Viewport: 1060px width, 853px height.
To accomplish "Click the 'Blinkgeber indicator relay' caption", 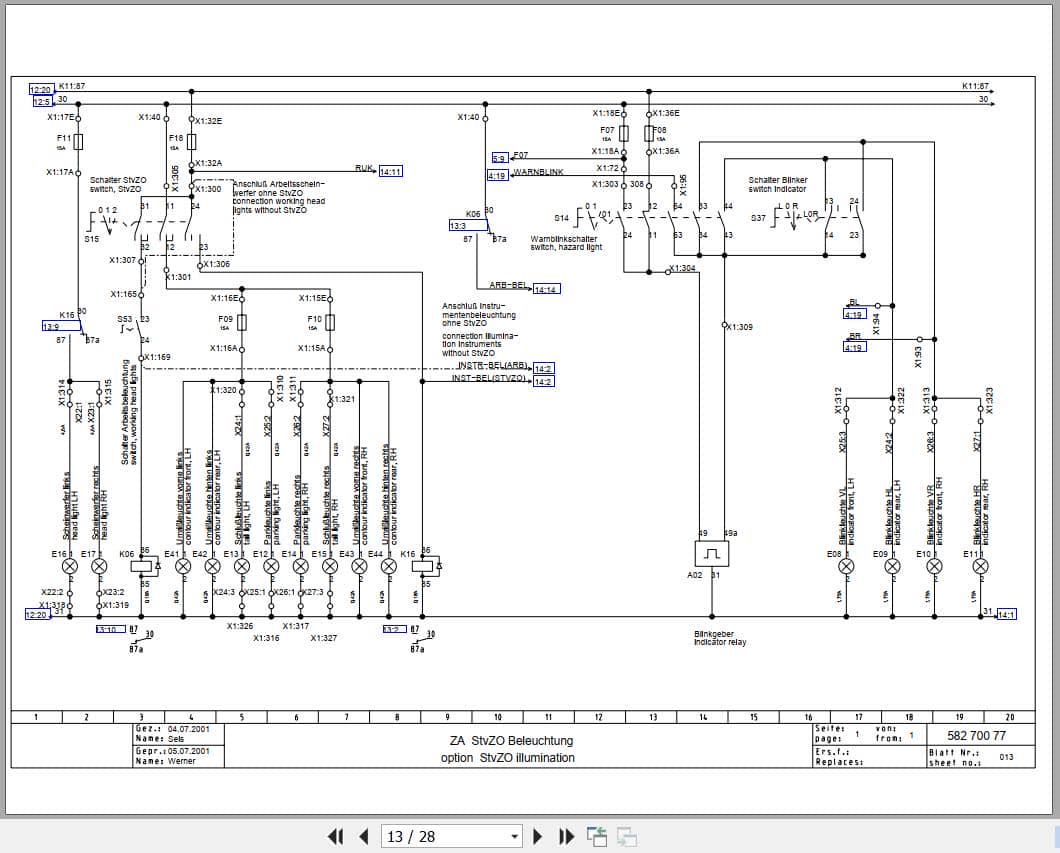I will 720,638.
